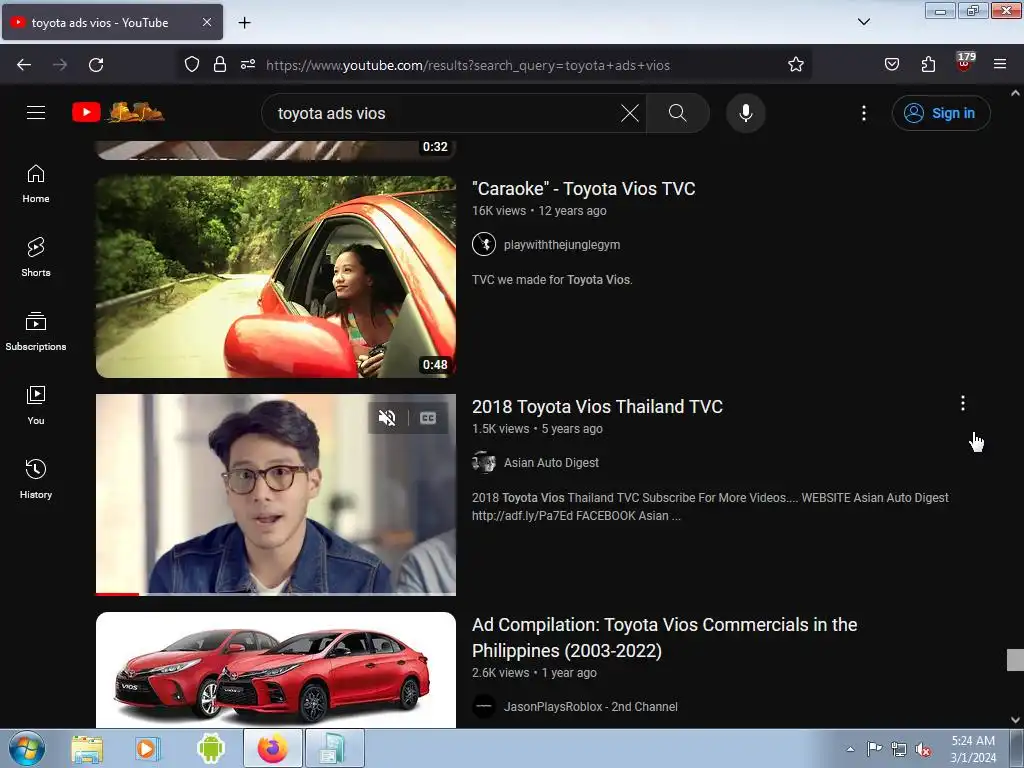Visit Asian Auto Digest channel name
The image size is (1024, 768).
click(551, 463)
